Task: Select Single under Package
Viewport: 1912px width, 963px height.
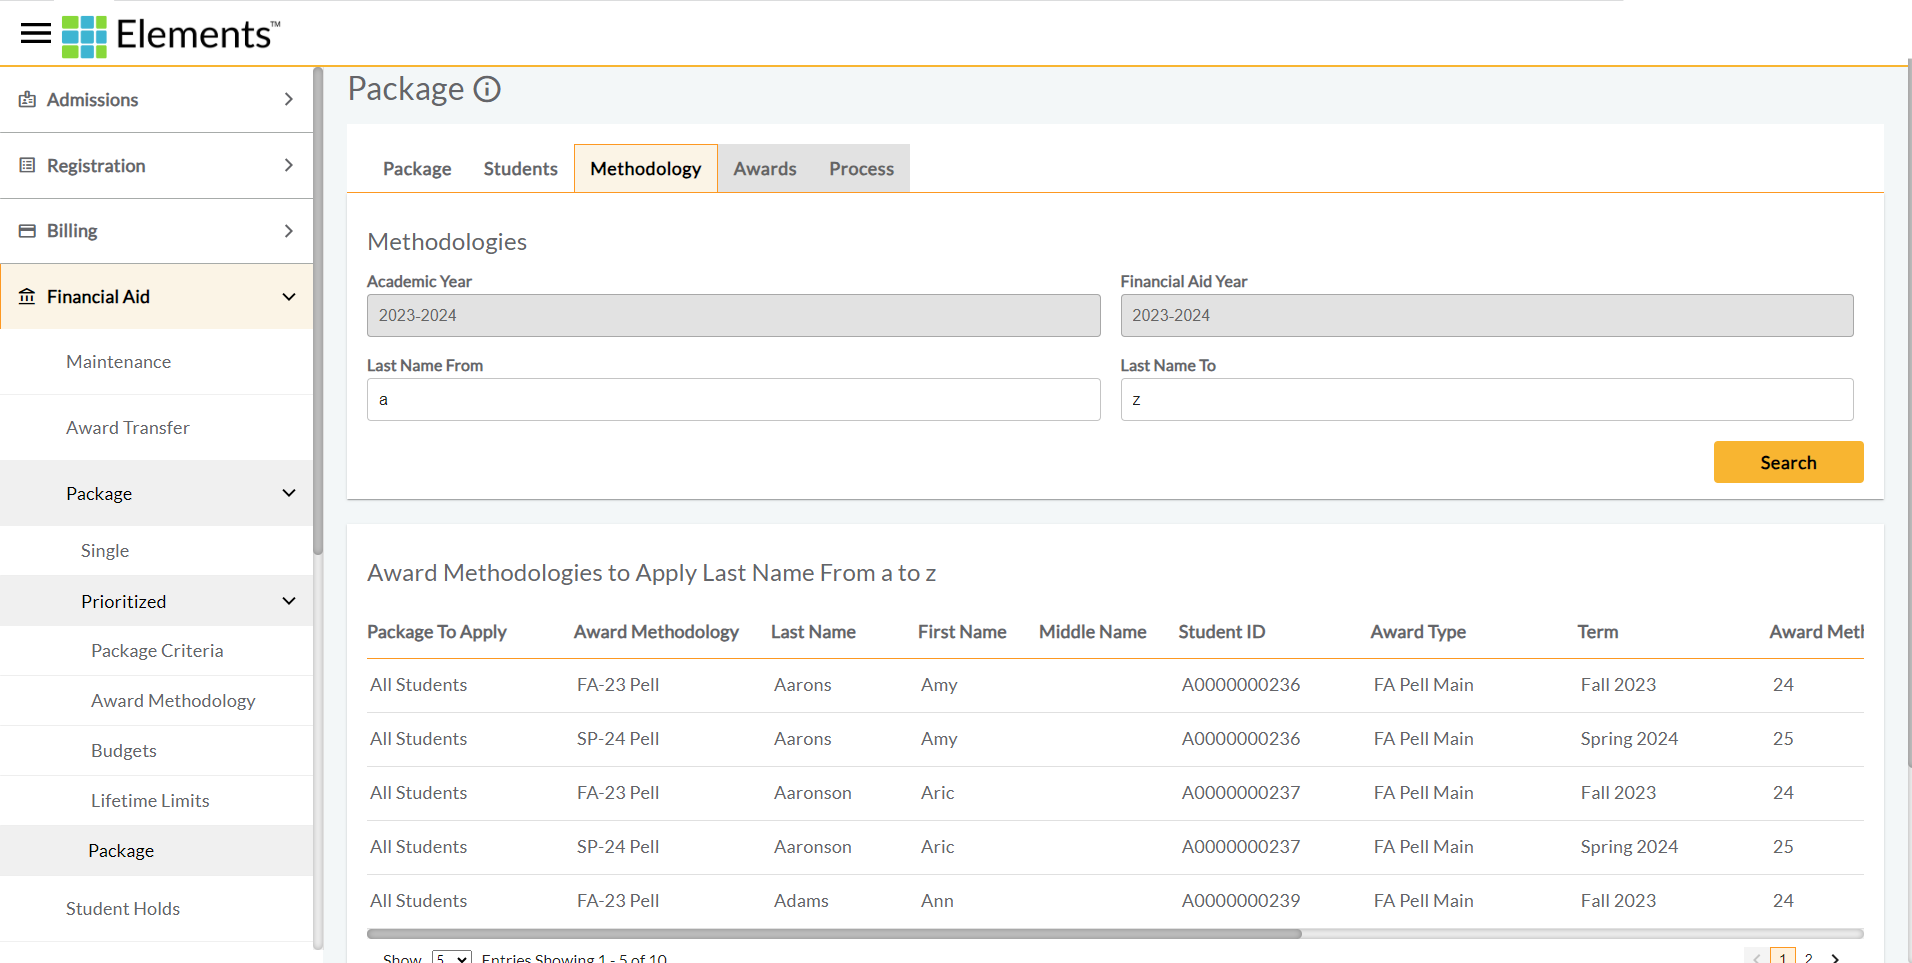Action: [105, 551]
